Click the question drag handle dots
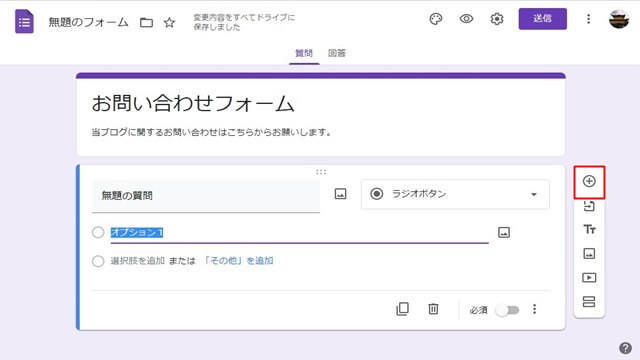The image size is (640, 360). (321, 172)
